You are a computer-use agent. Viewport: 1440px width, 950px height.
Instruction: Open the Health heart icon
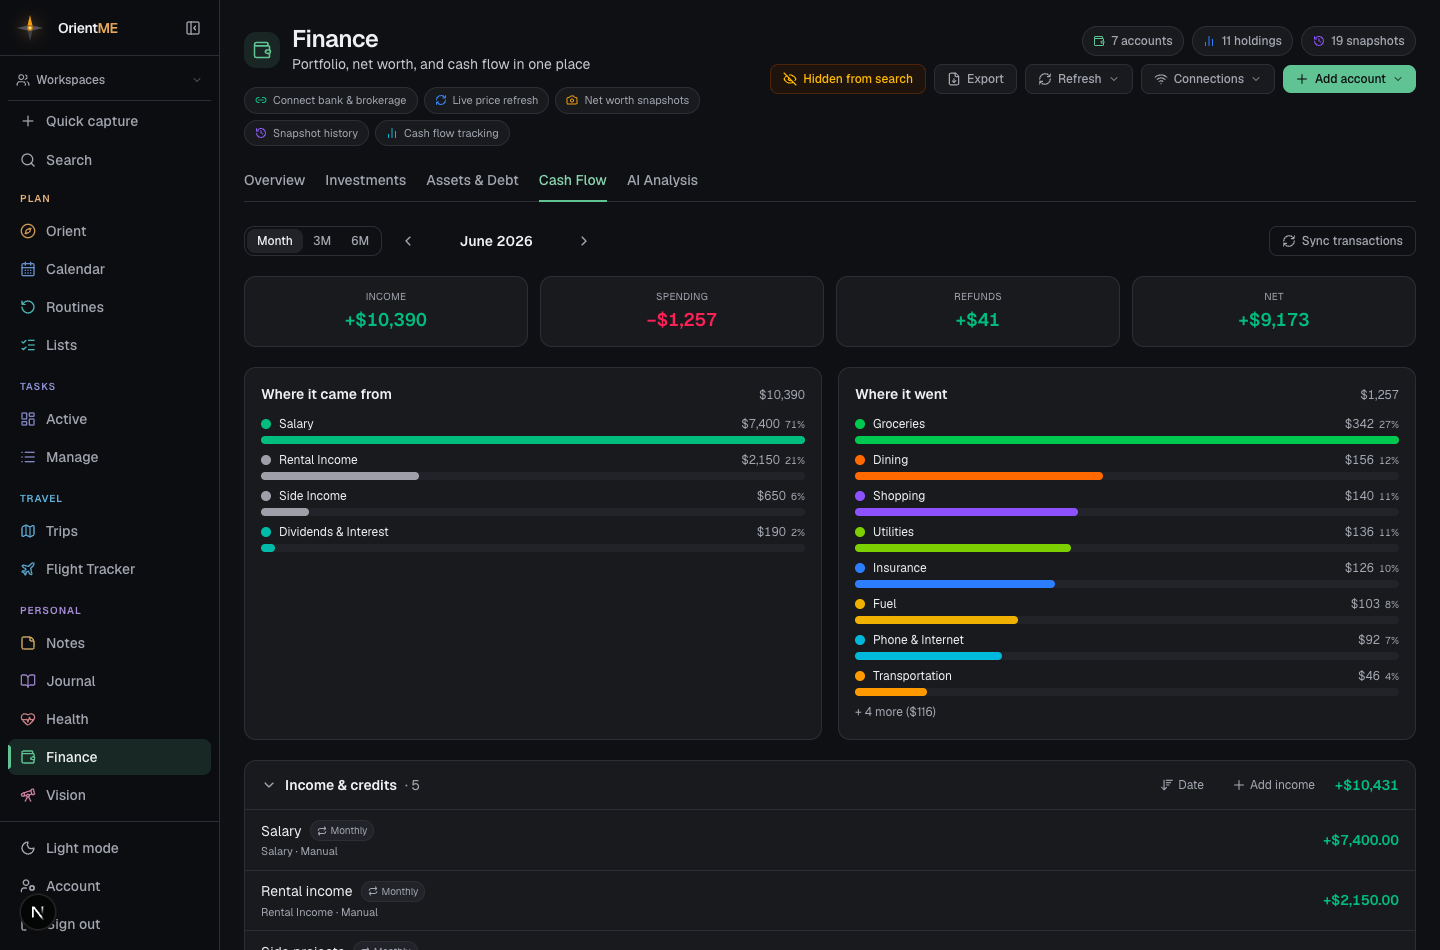tap(28, 719)
